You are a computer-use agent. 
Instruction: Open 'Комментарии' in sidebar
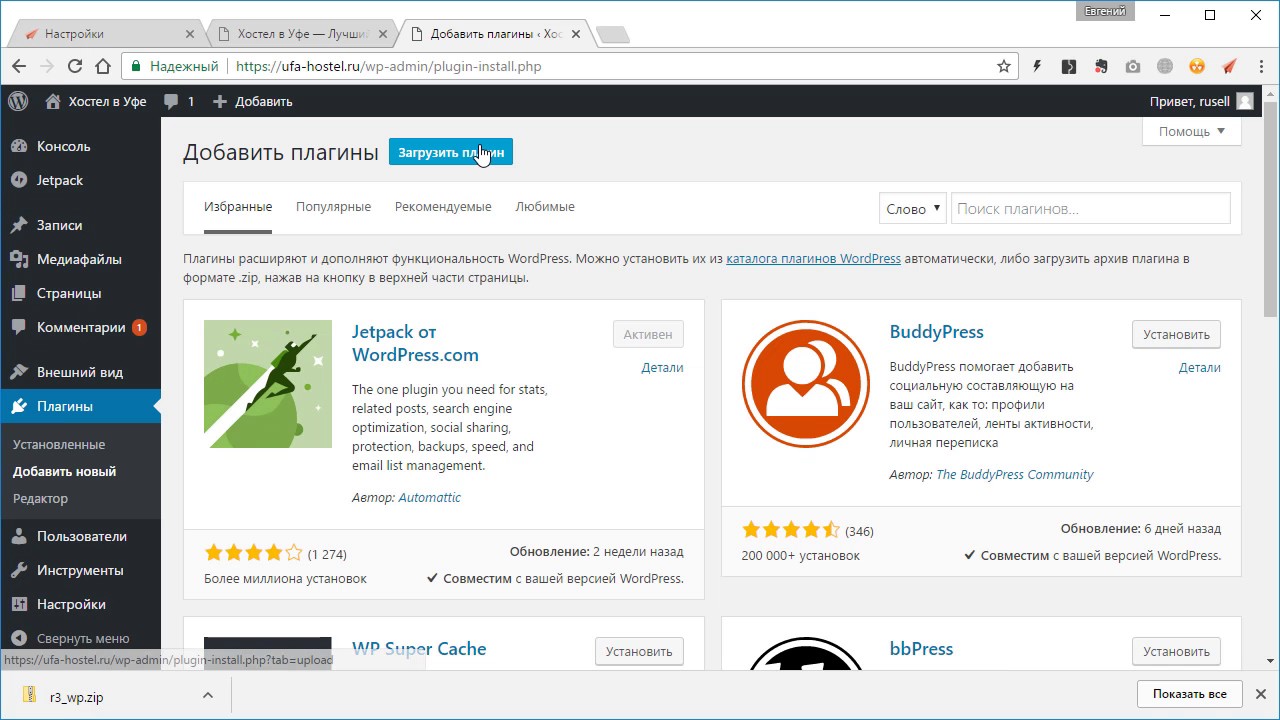[80, 327]
